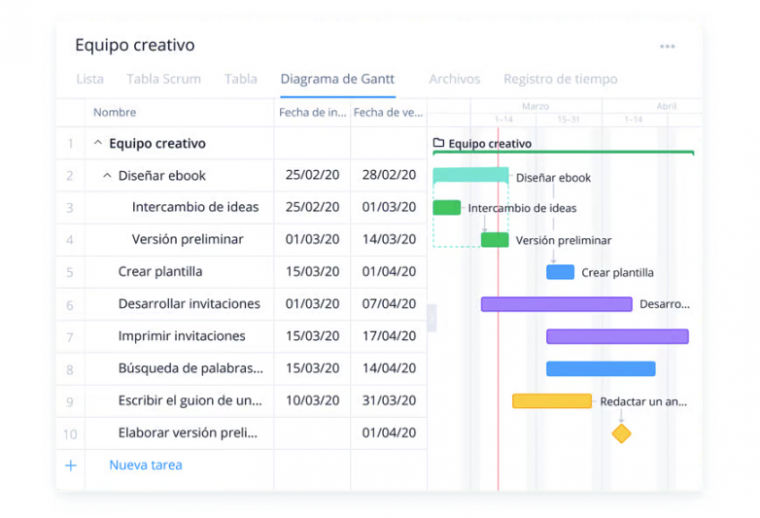
Task: Select the blue Crear plantilla bar
Action: [560, 272]
